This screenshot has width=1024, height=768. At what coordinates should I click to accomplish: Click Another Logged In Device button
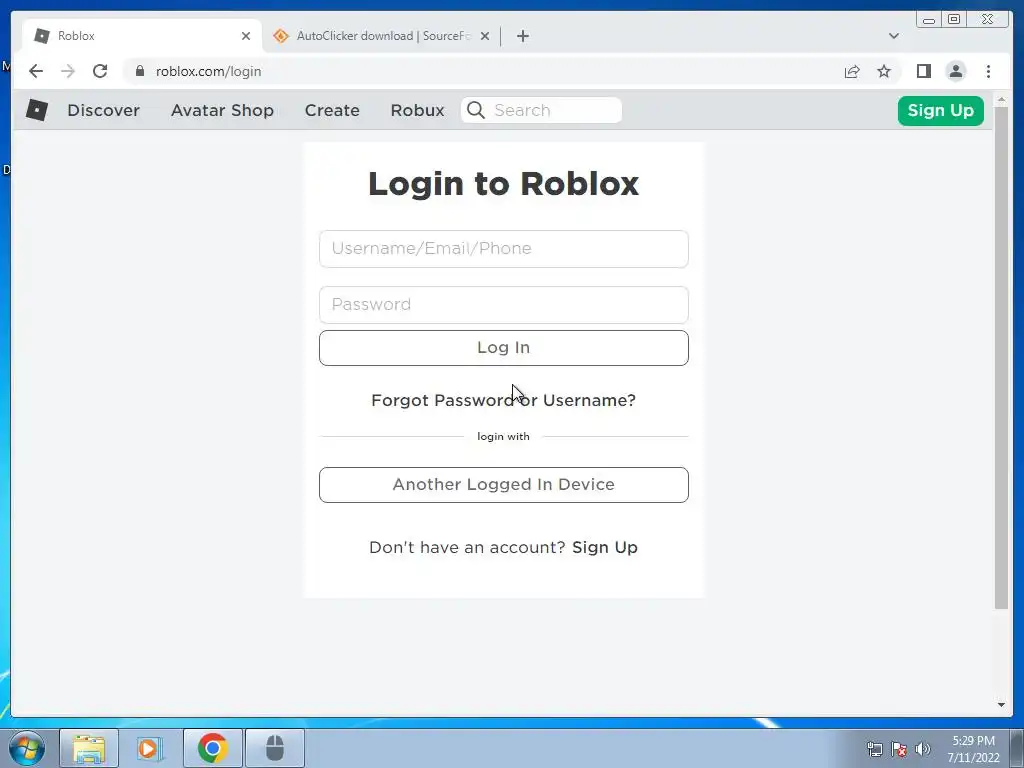(x=504, y=485)
